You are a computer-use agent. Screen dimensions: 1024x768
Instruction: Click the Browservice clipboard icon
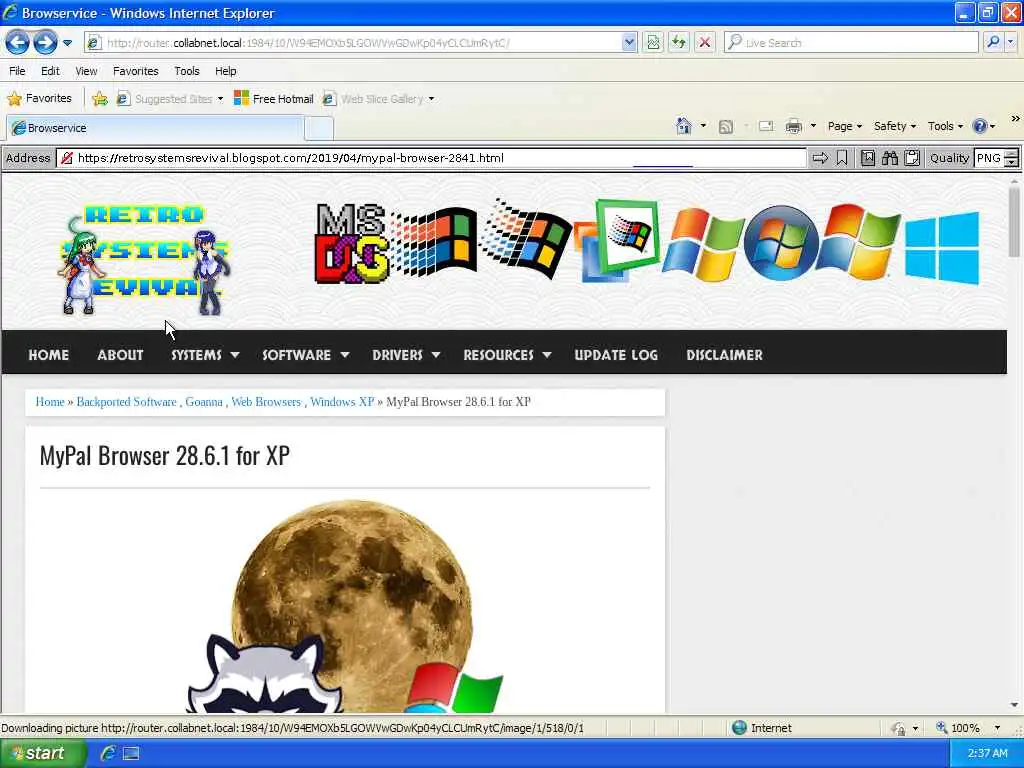(912, 158)
